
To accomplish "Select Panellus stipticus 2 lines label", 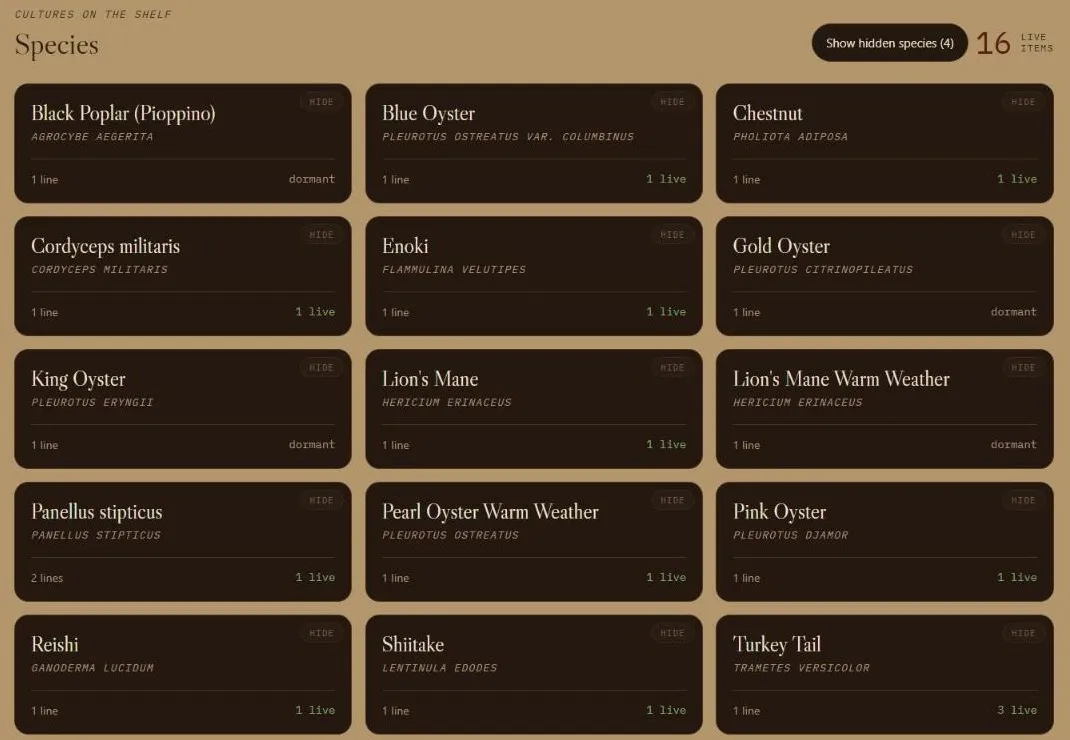I will click(47, 578).
